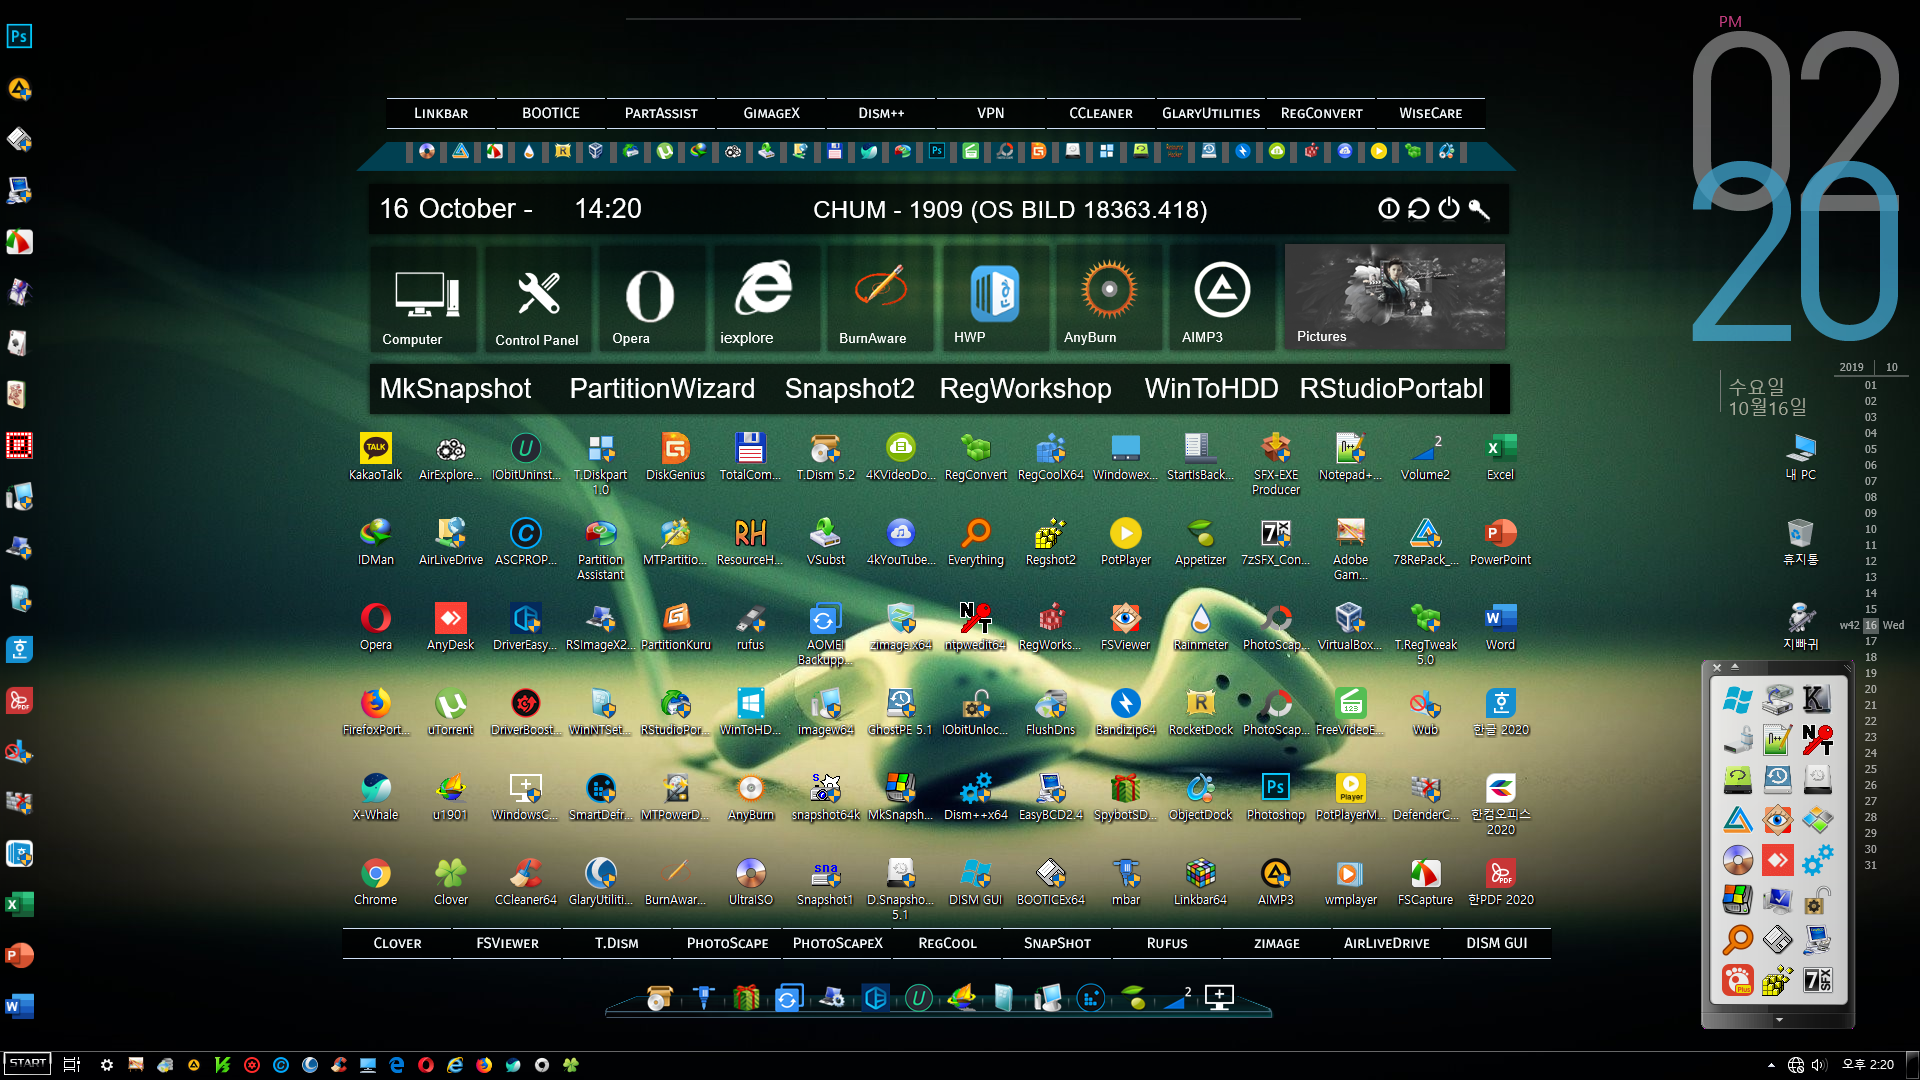Select DISM GUI in bottom menu bar

coord(1497,943)
